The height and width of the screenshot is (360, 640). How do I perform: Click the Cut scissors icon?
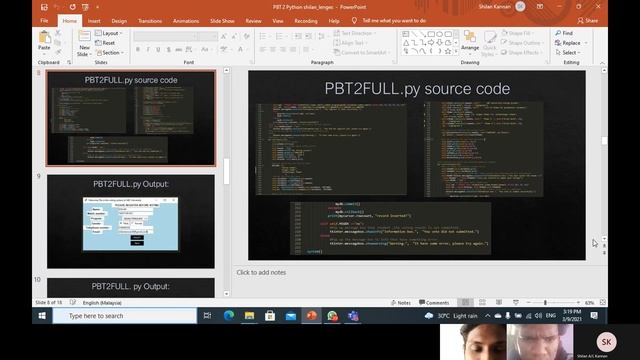tap(58, 33)
